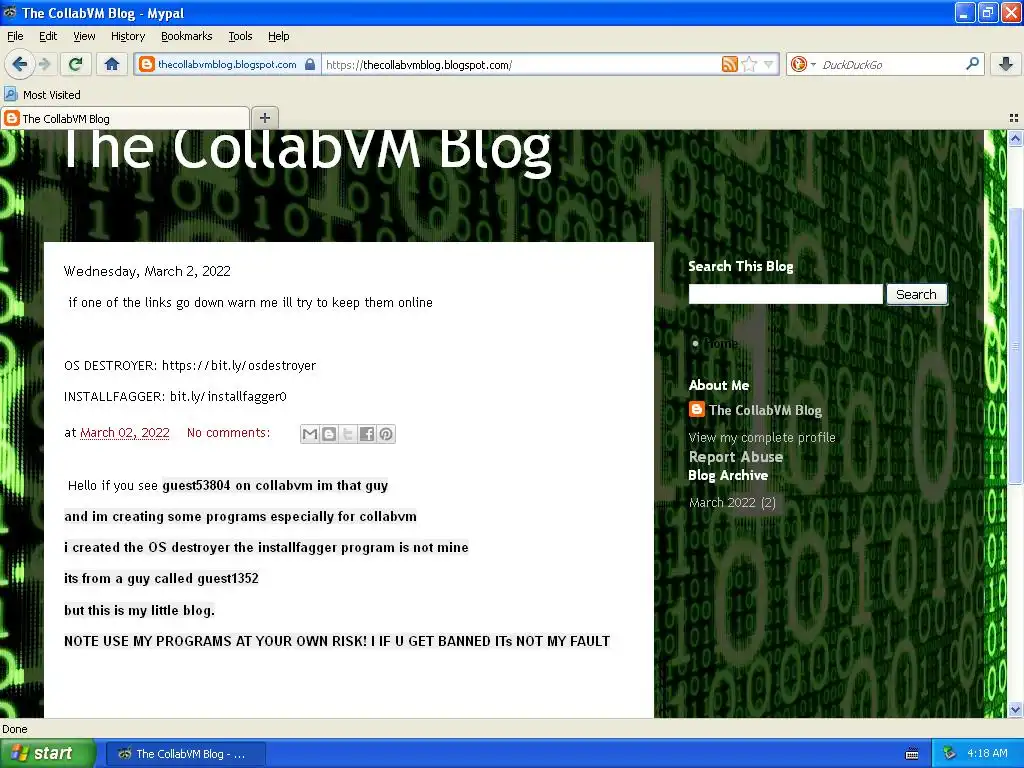Click the Blogger icon beside About Me profile

(x=696, y=409)
